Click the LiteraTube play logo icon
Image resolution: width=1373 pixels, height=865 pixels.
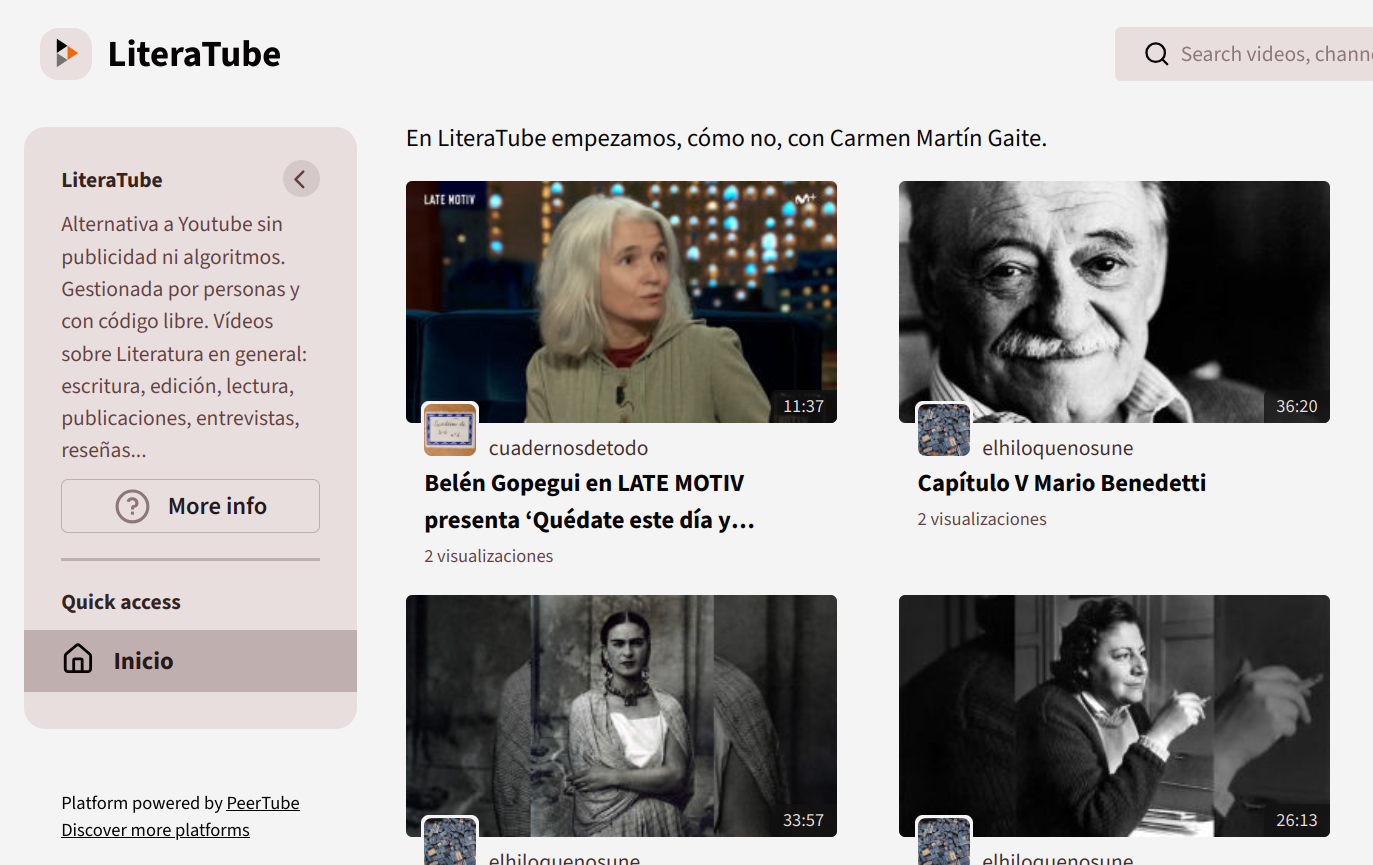click(66, 54)
